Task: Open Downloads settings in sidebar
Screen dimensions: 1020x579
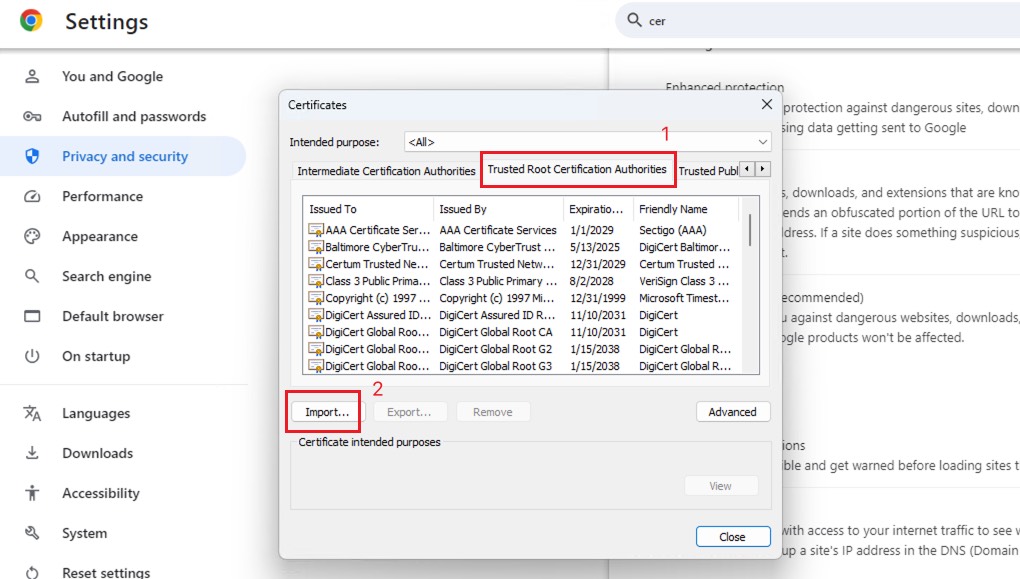Action: 97,453
